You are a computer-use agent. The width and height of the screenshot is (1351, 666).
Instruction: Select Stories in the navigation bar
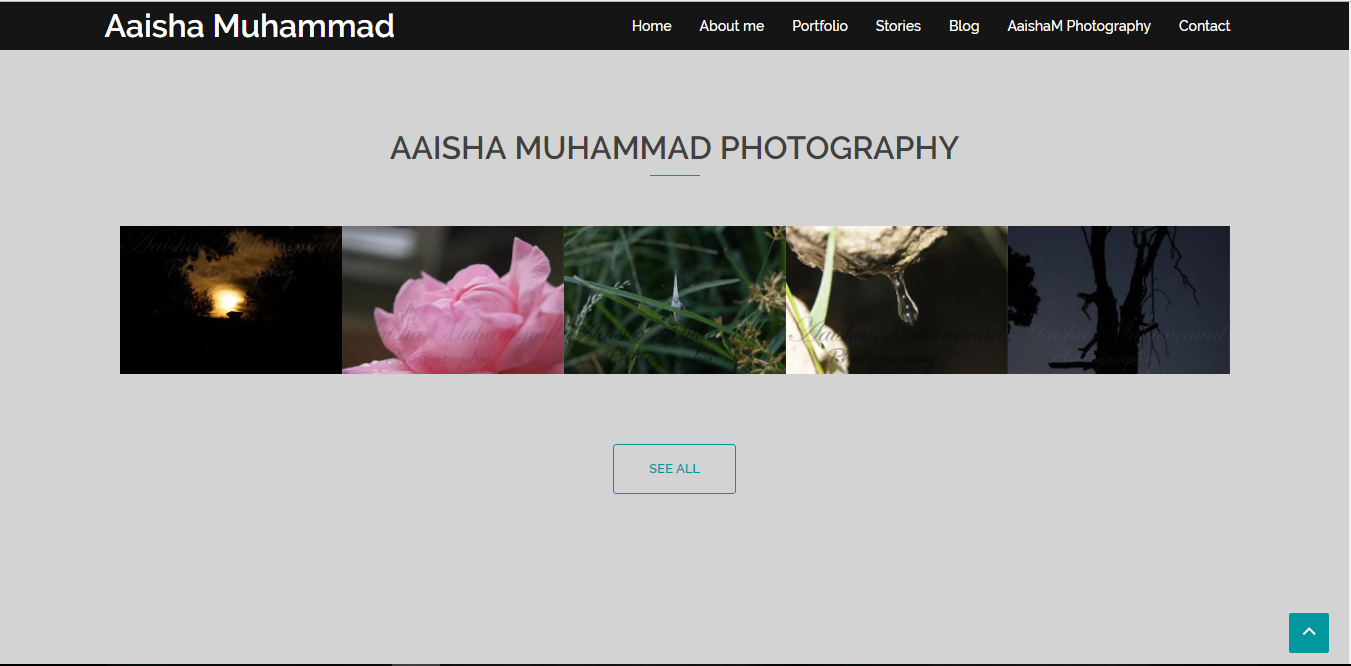[x=898, y=26]
